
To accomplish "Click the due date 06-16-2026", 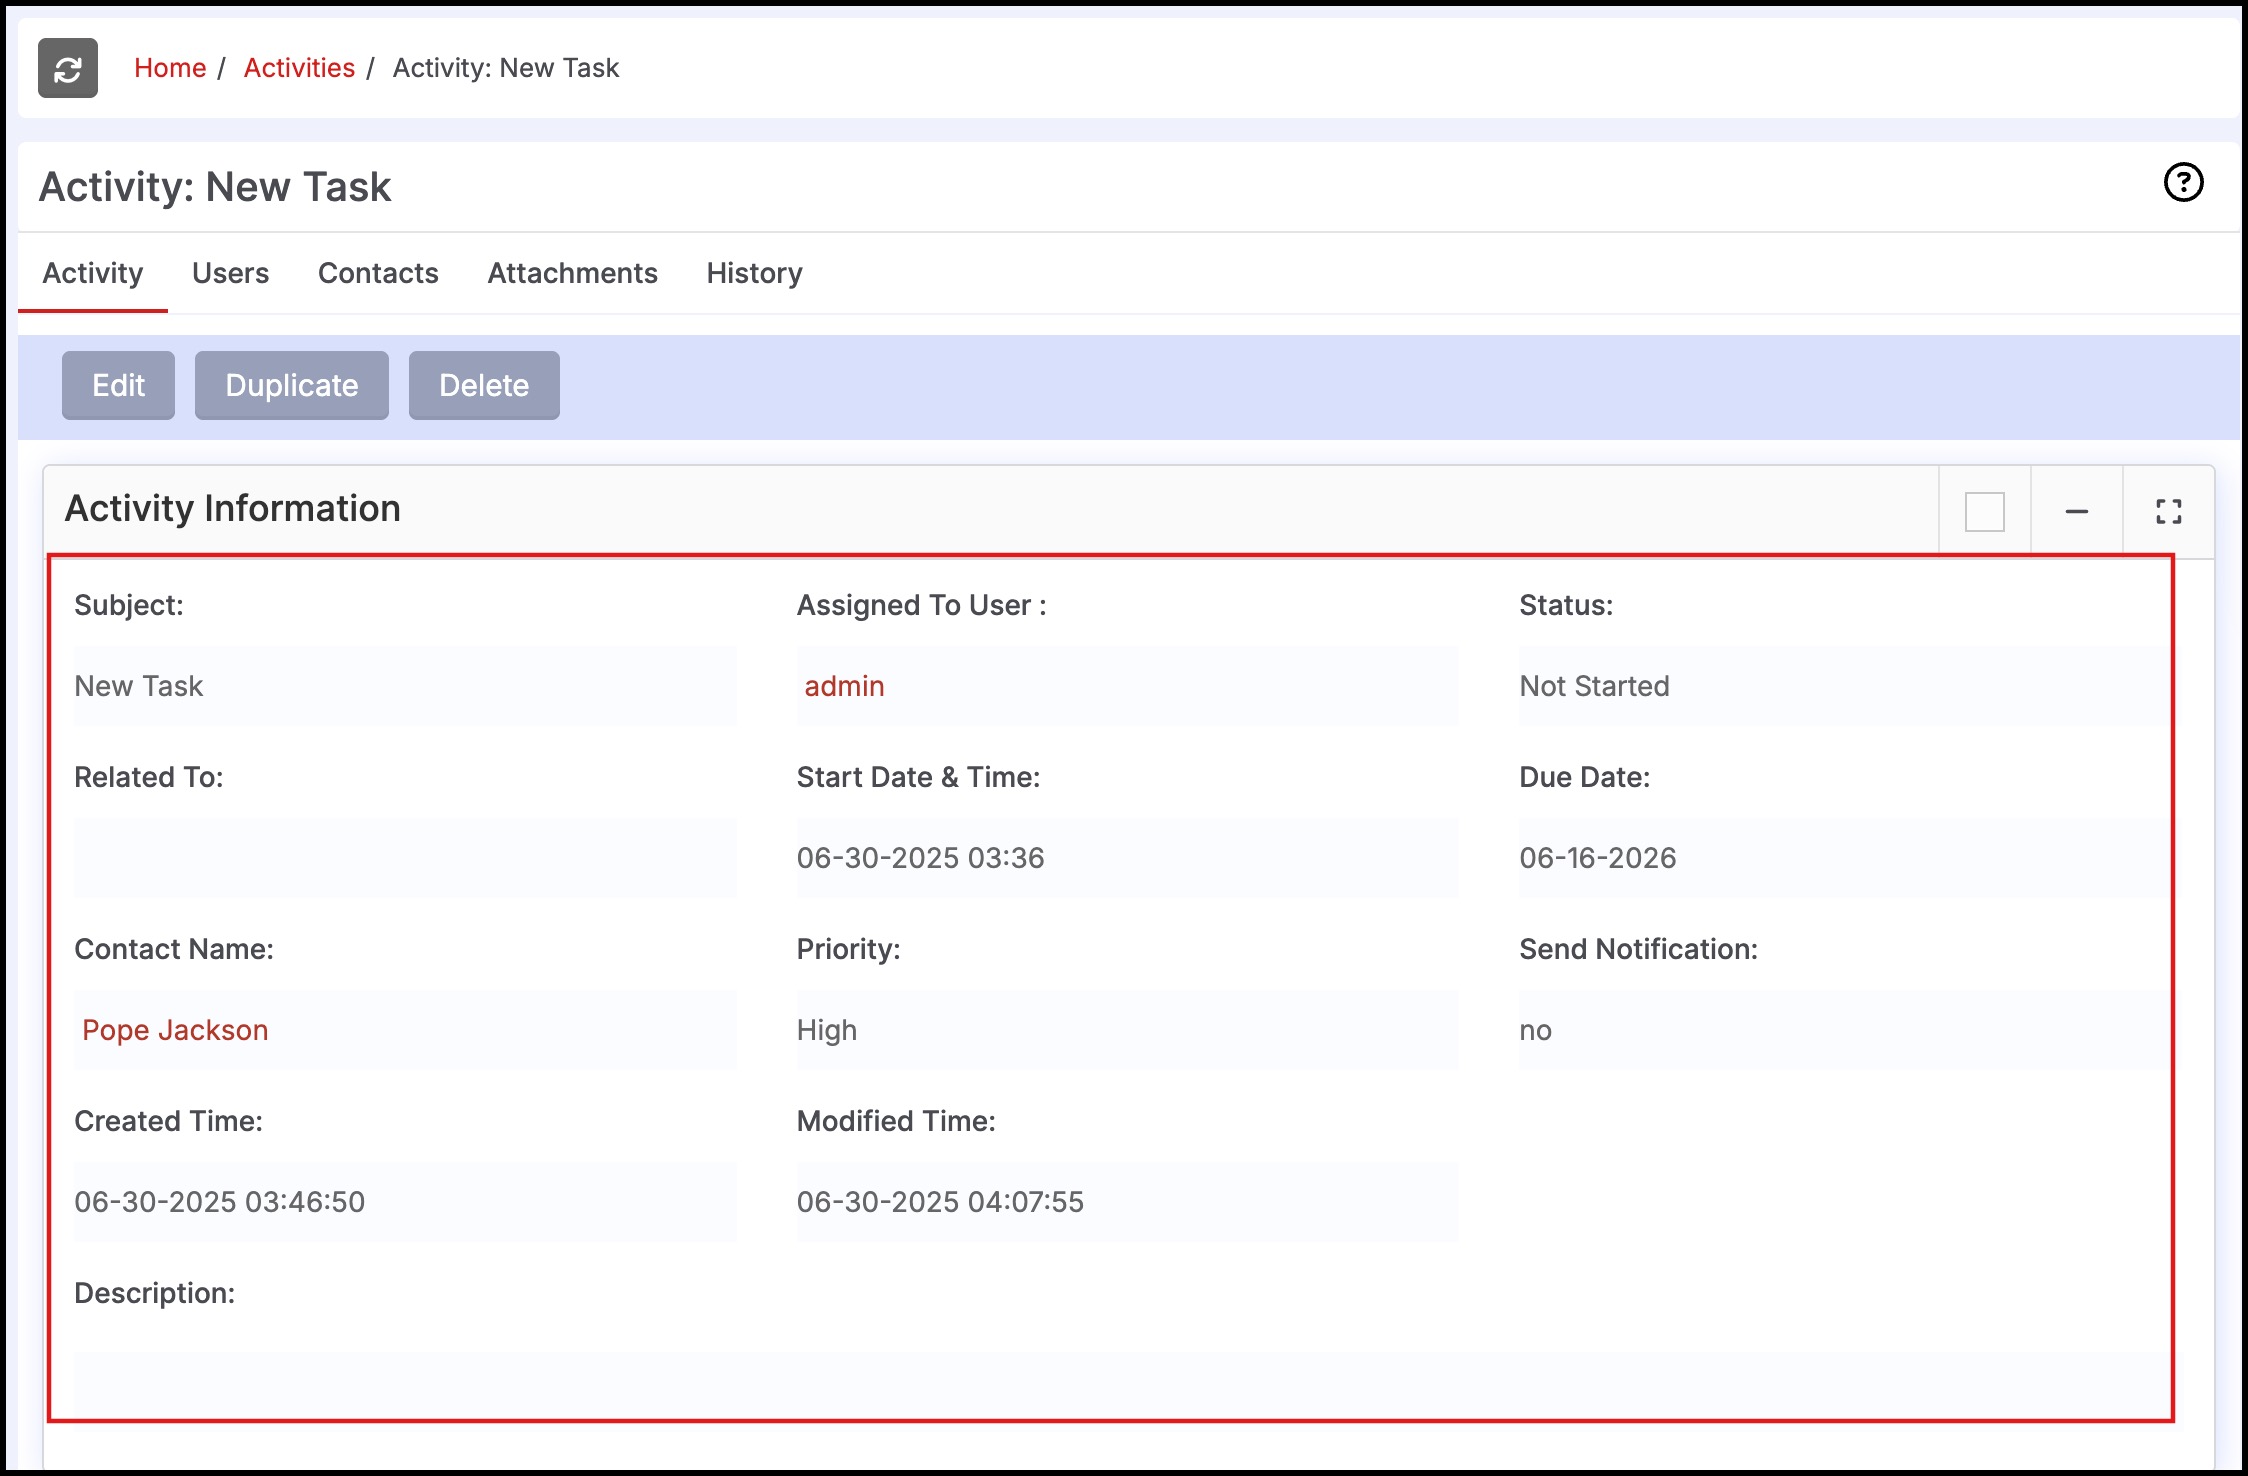I will 1597,858.
